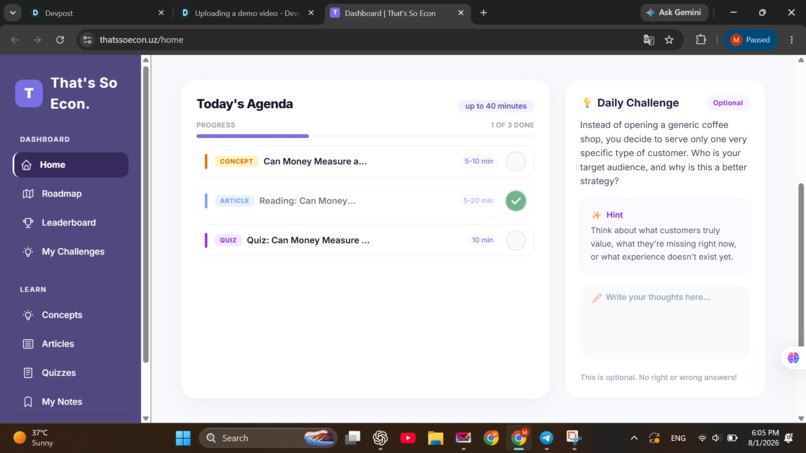Open the 'Can Money Measure a...' concept
Image resolution: width=806 pixels, height=453 pixels.
(x=315, y=161)
